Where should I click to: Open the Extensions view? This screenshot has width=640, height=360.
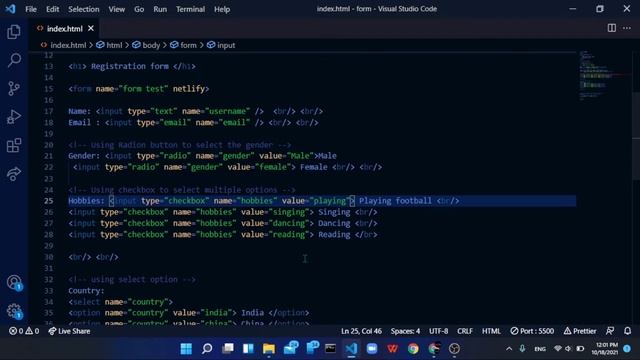[14, 146]
